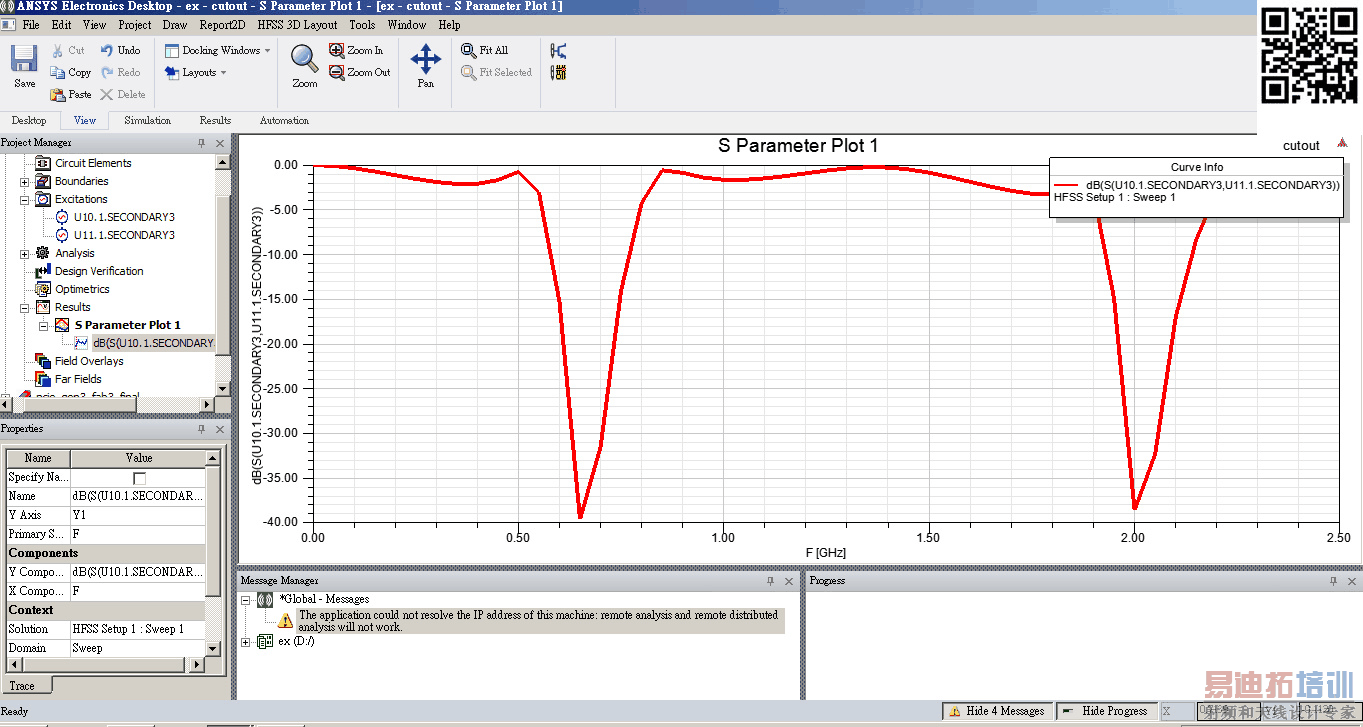Click the Copy icon in the ribbon
This screenshot has width=1363, height=727.
56,72
